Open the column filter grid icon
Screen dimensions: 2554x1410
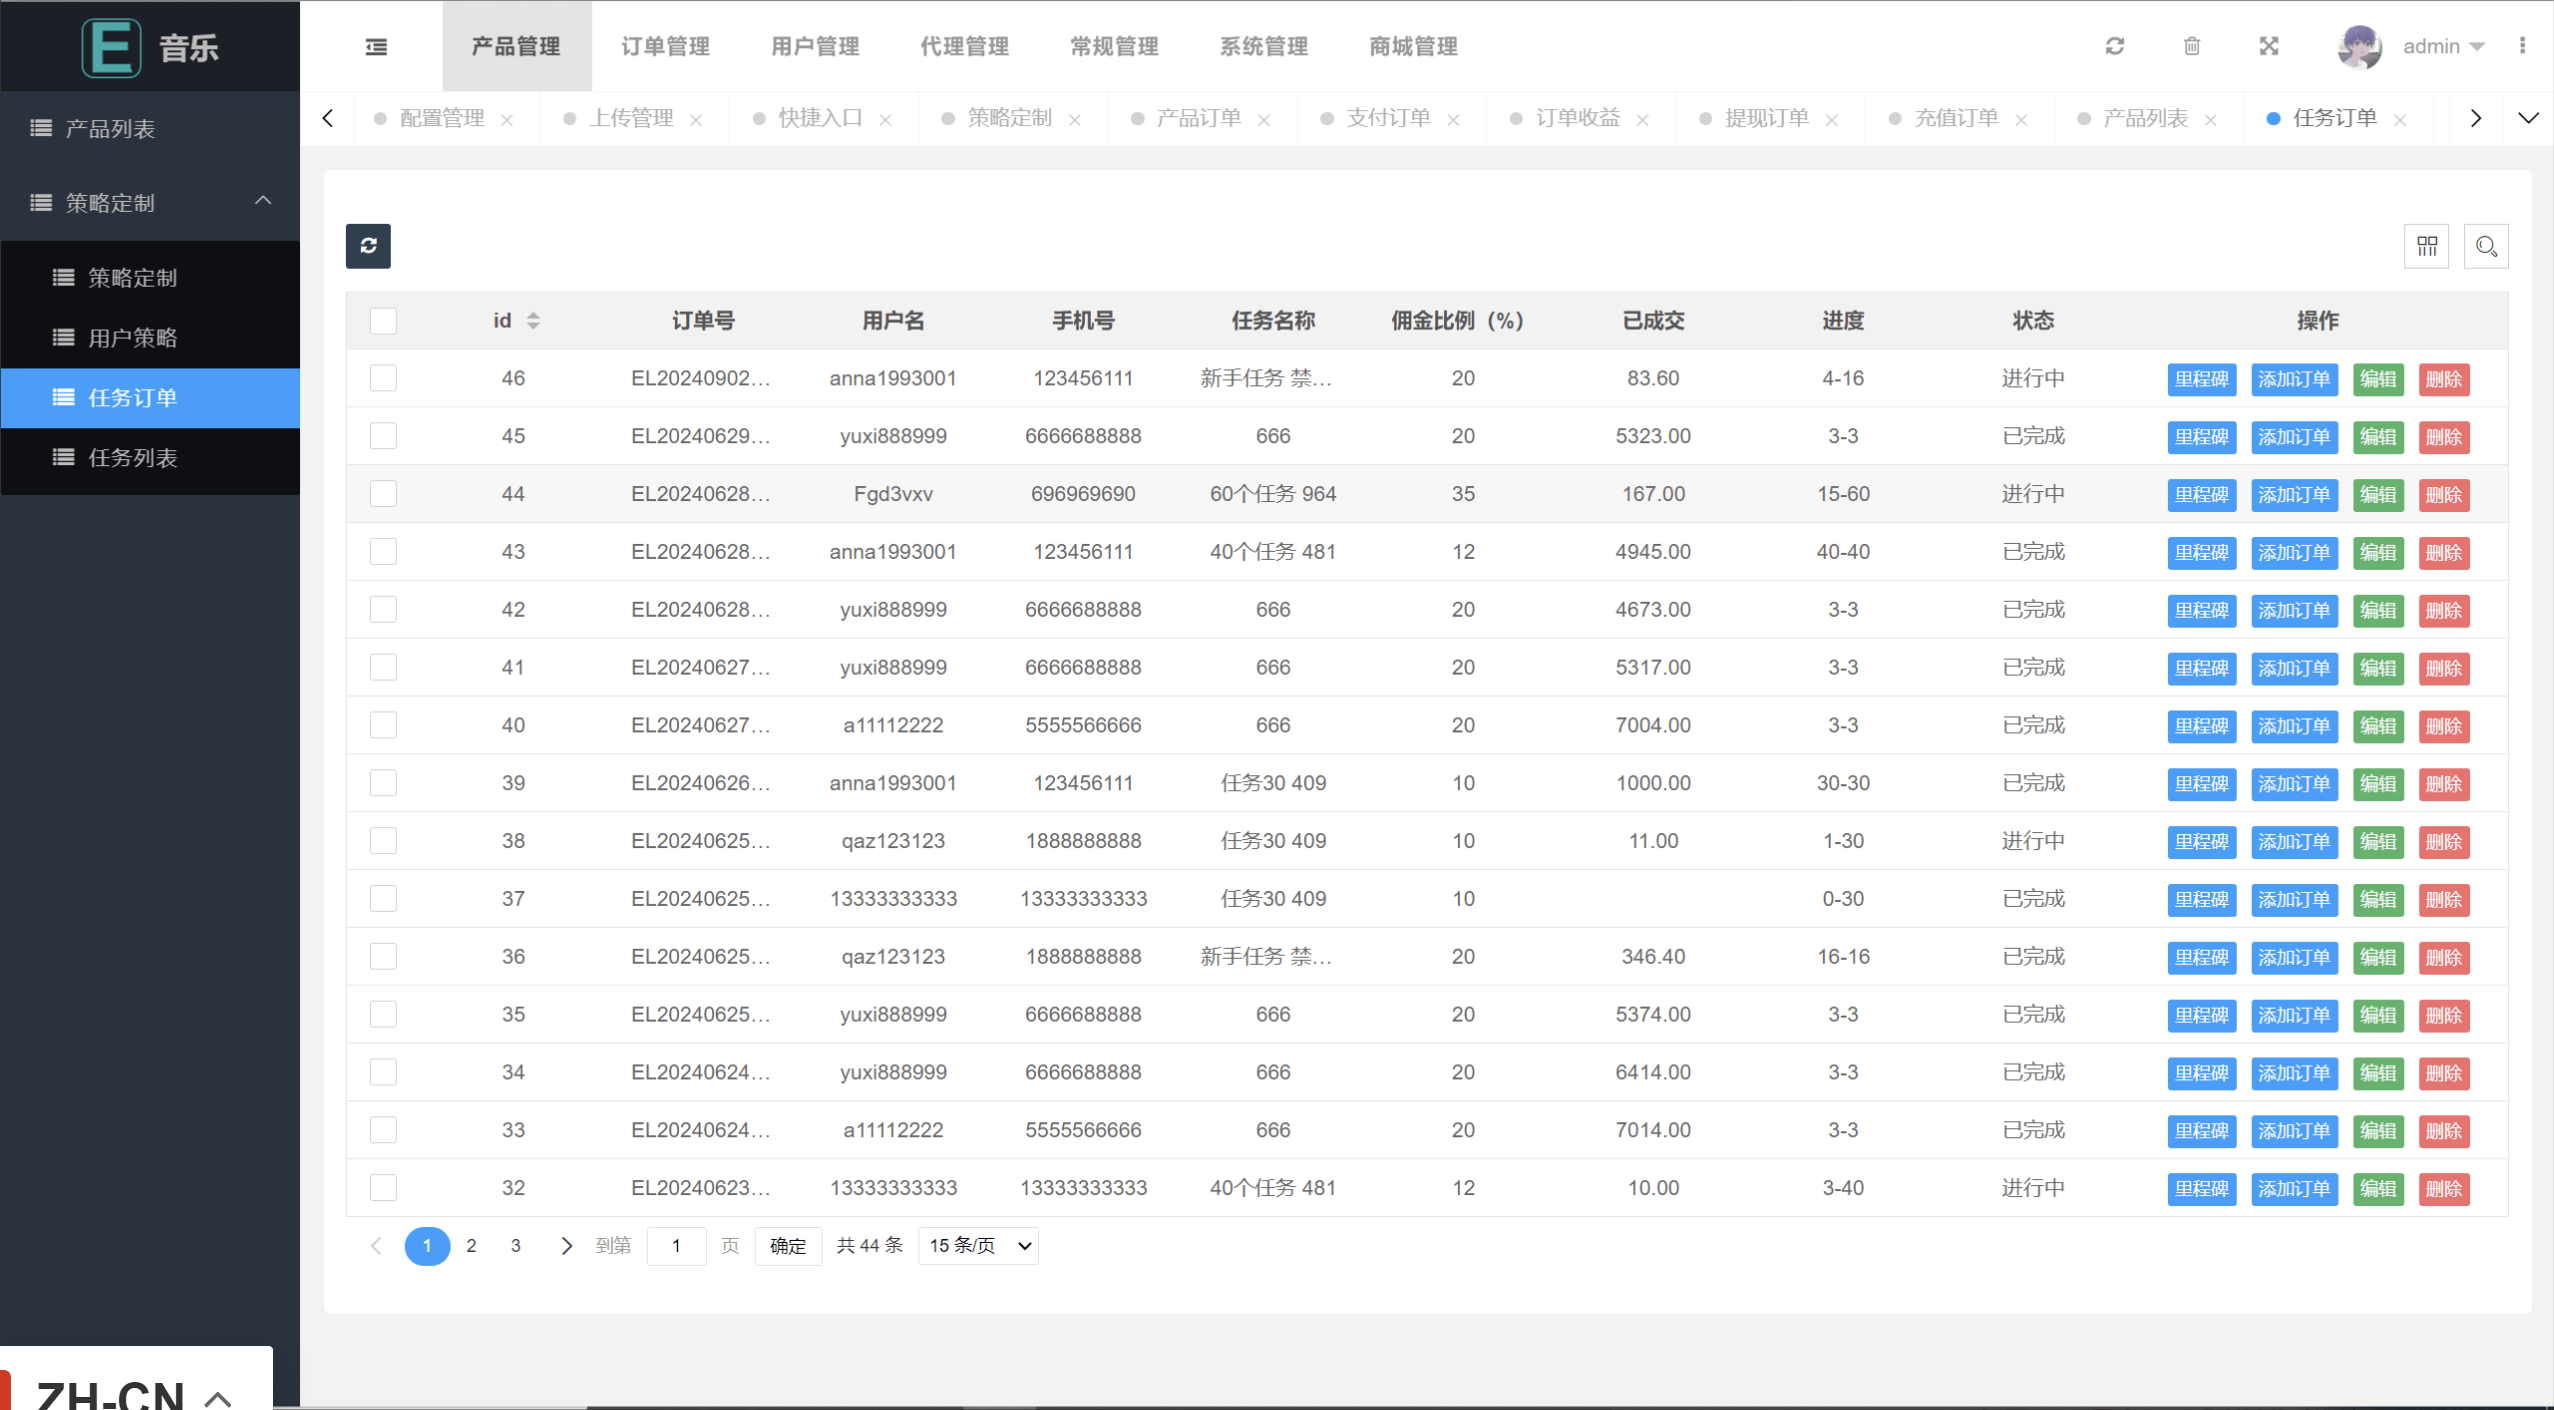click(2426, 246)
